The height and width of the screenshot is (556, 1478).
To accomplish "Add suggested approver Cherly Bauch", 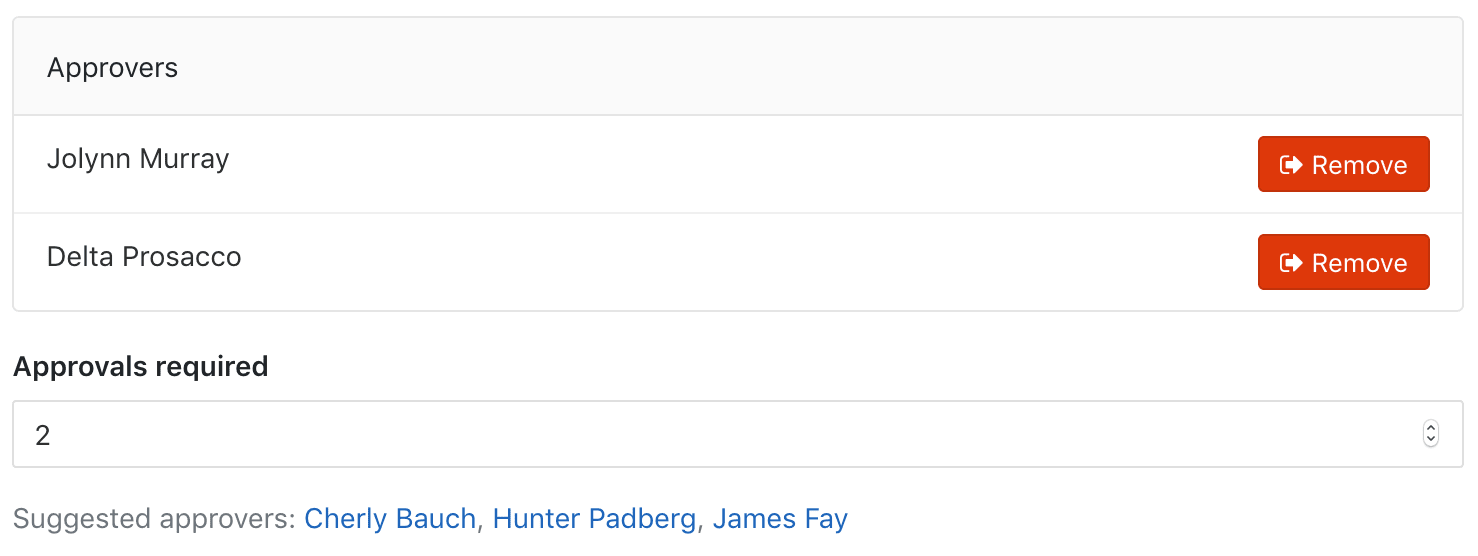I will click(390, 519).
